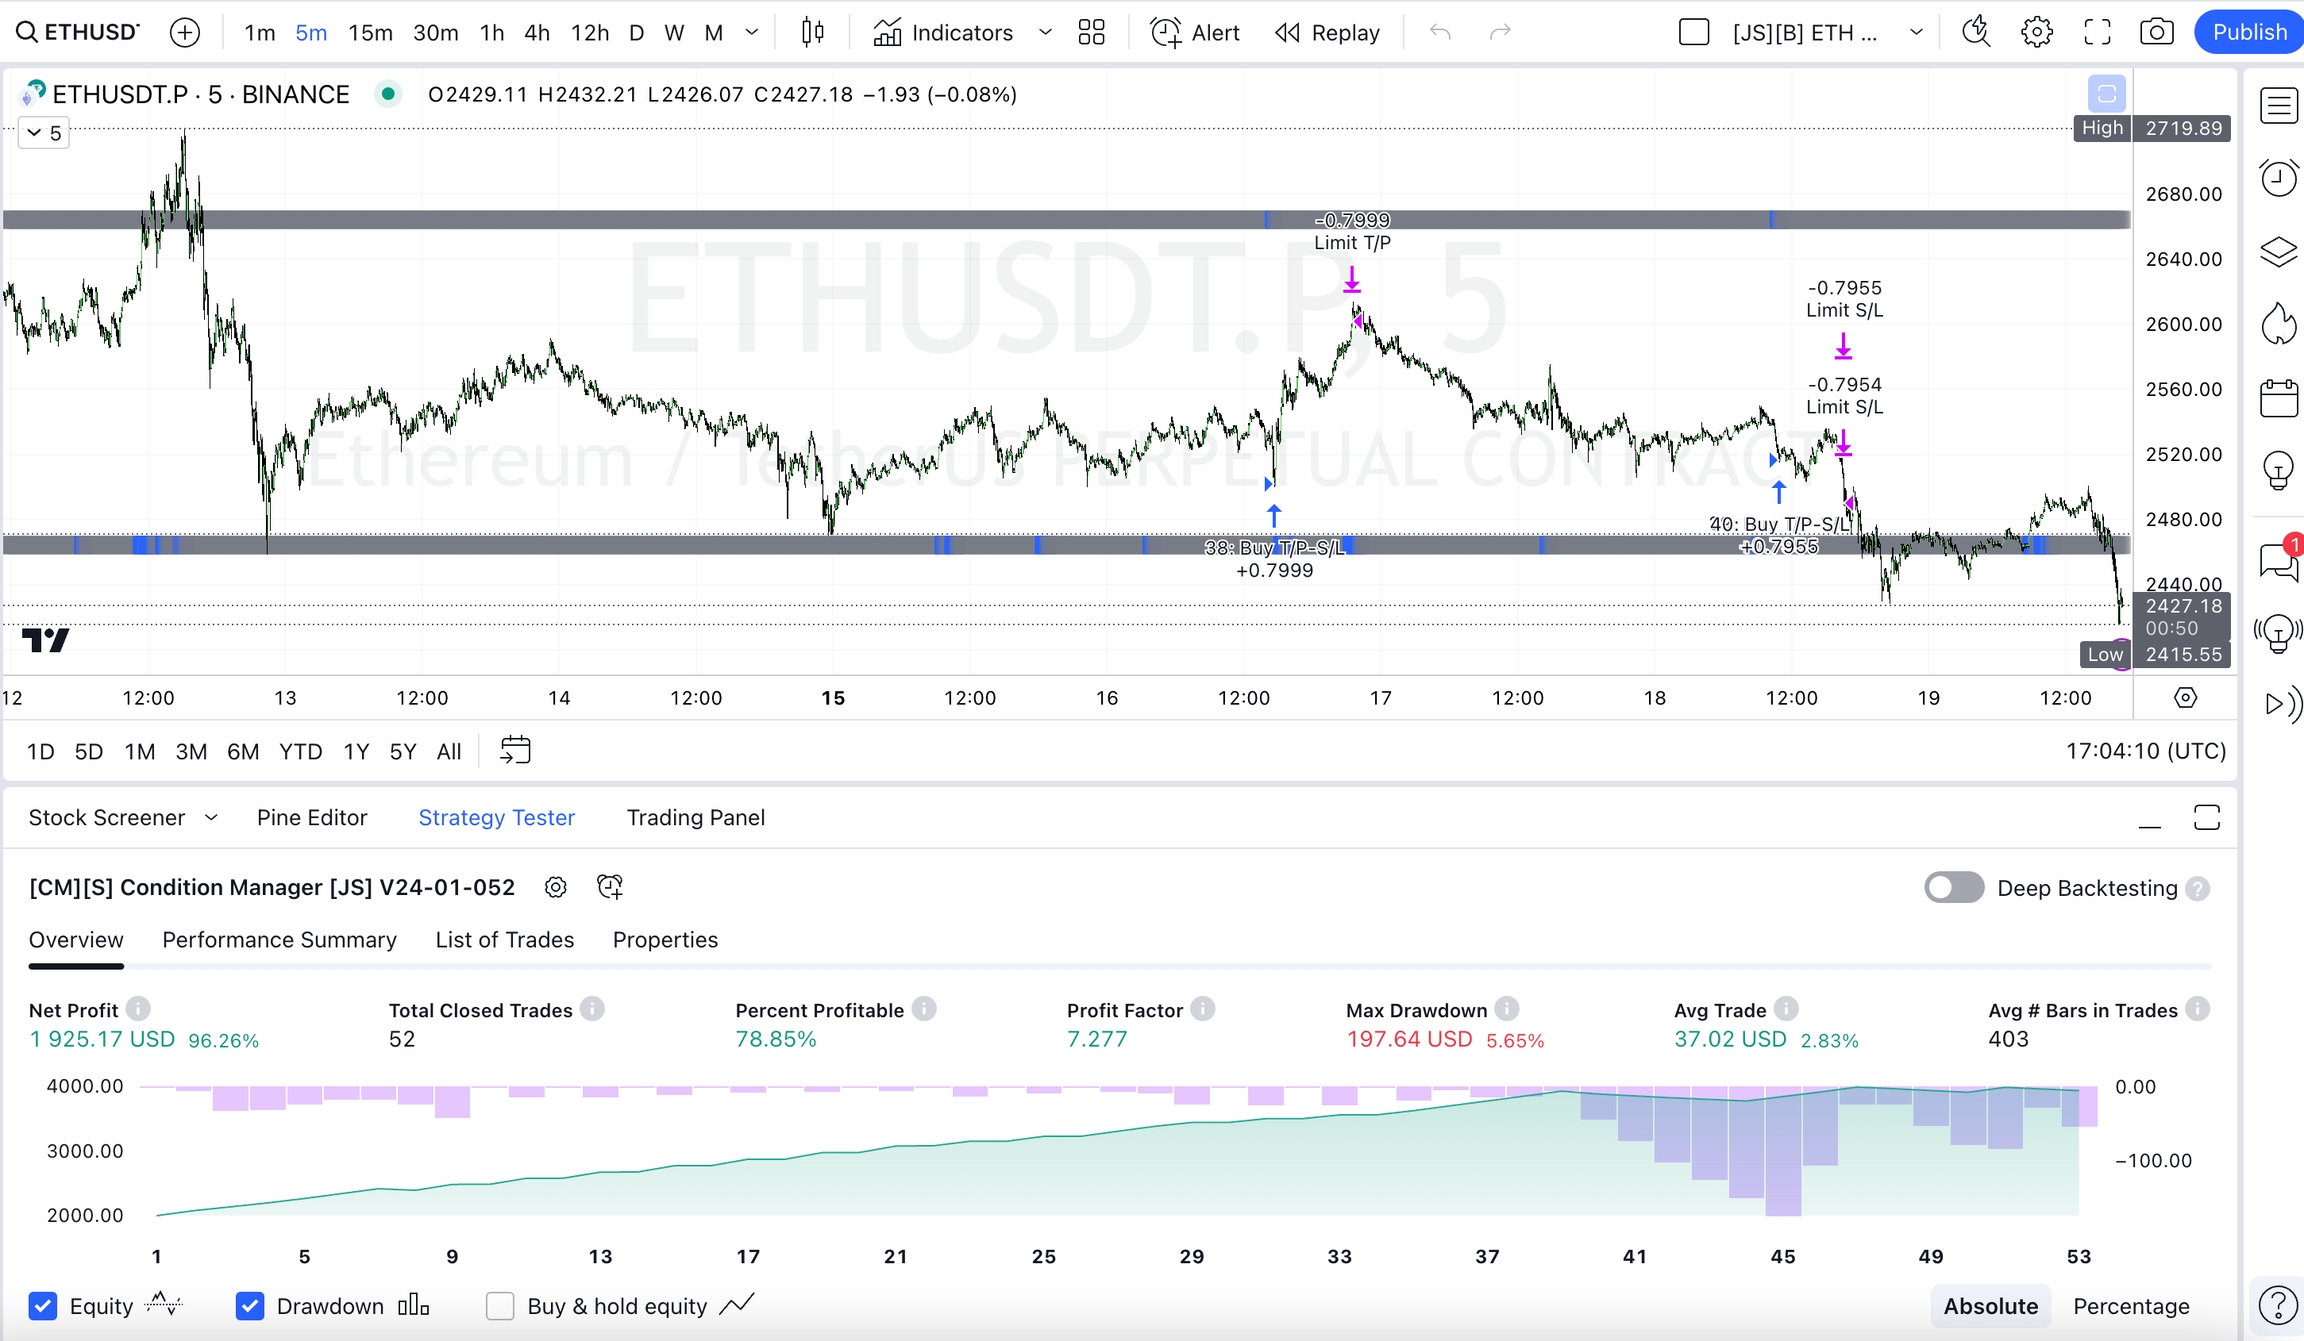This screenshot has width=2304, height=1341.
Task: Enable Buy & hold equity checkbox
Action: [x=499, y=1306]
